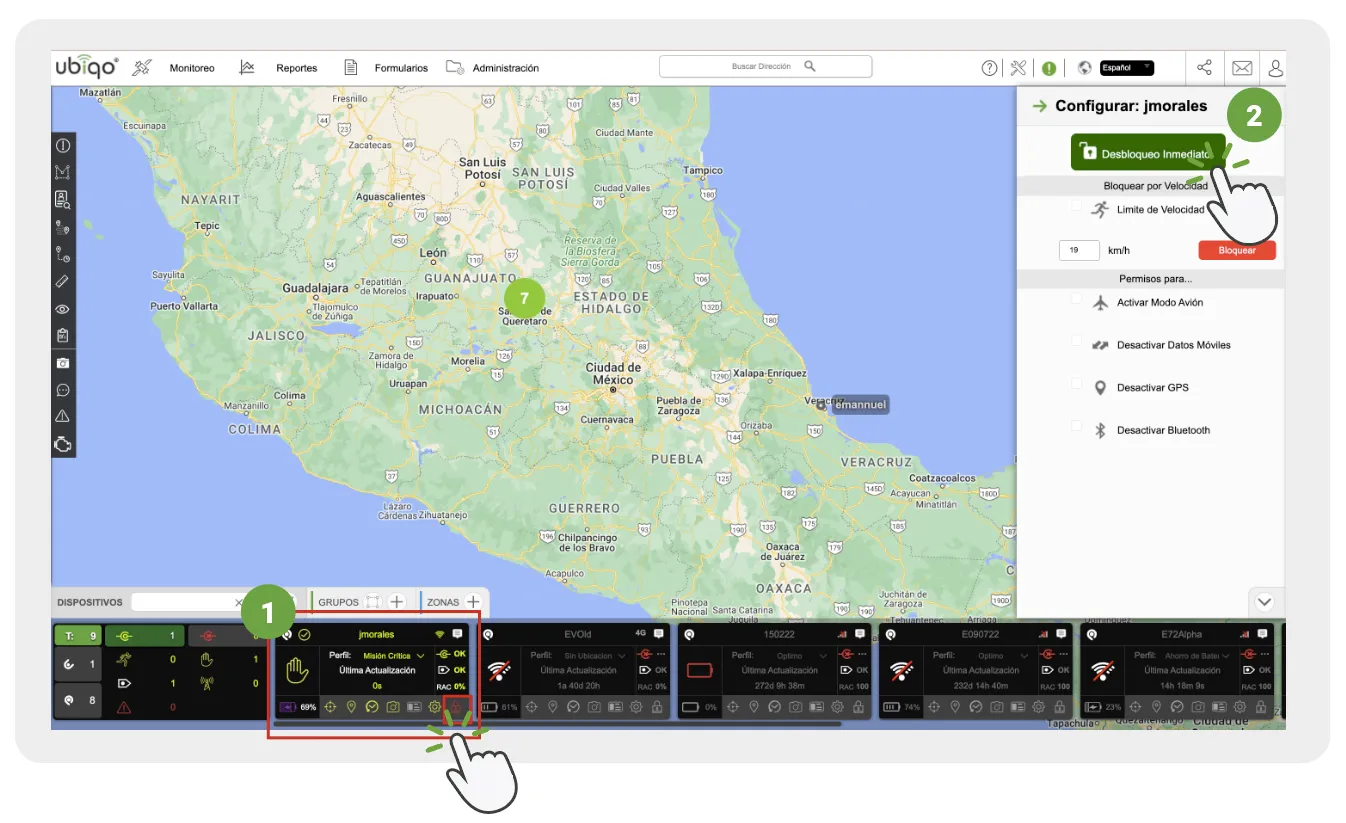Open the Español language dropdown
This screenshot has height=823, width=1346.
coord(1127,68)
